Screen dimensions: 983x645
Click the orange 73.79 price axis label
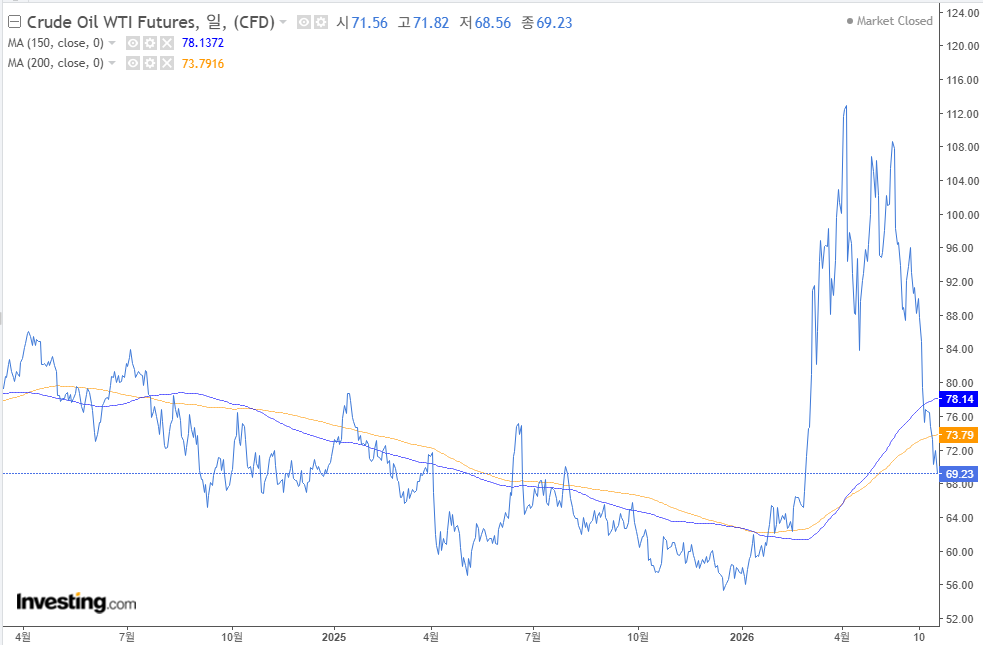point(959,435)
